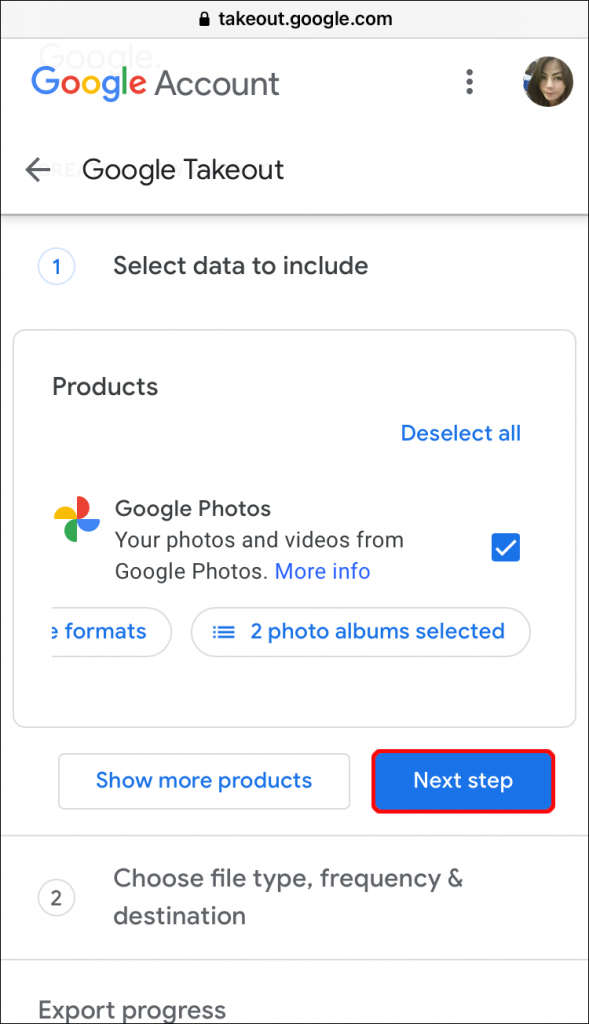The image size is (589, 1024).
Task: Click the Google Account logo
Action: click(x=154, y=85)
